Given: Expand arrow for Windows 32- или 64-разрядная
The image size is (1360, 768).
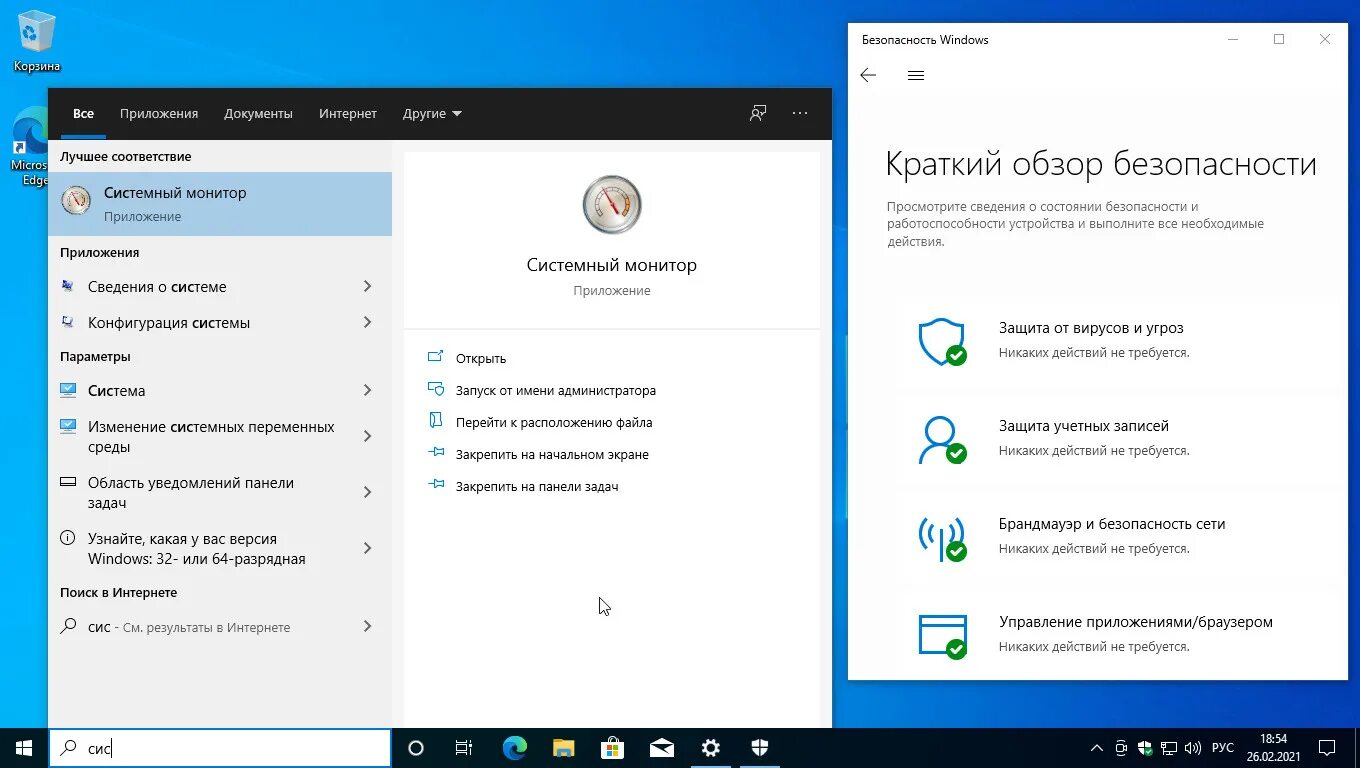Looking at the screenshot, I should tap(367, 549).
